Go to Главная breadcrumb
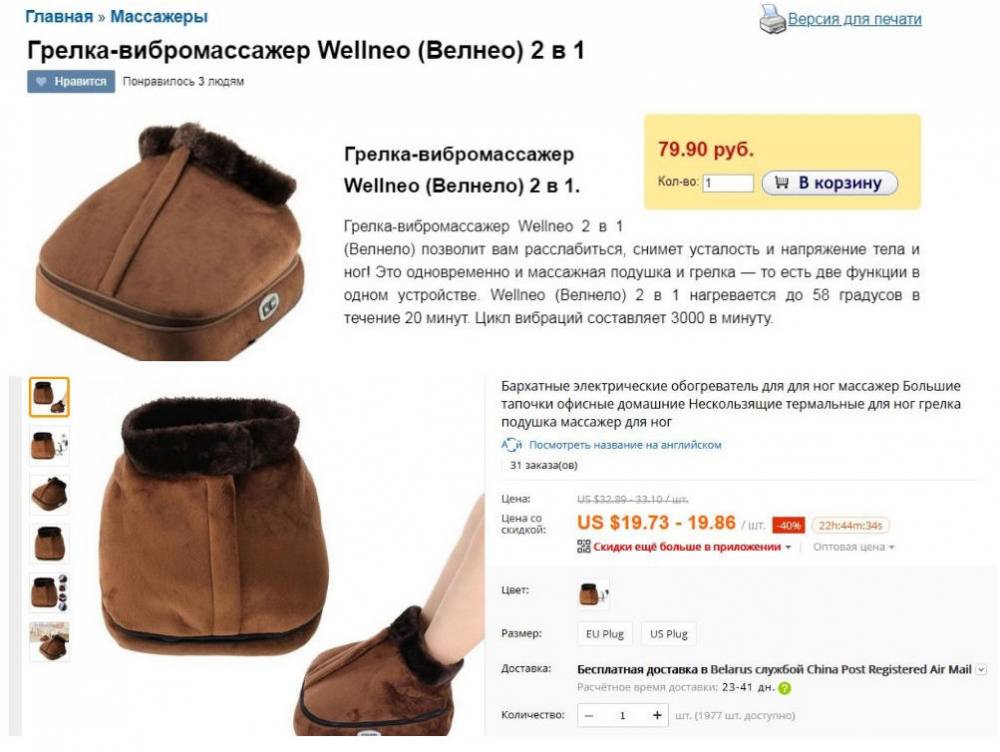Viewport: 1000px width, 752px height. pyautogui.click(x=59, y=17)
